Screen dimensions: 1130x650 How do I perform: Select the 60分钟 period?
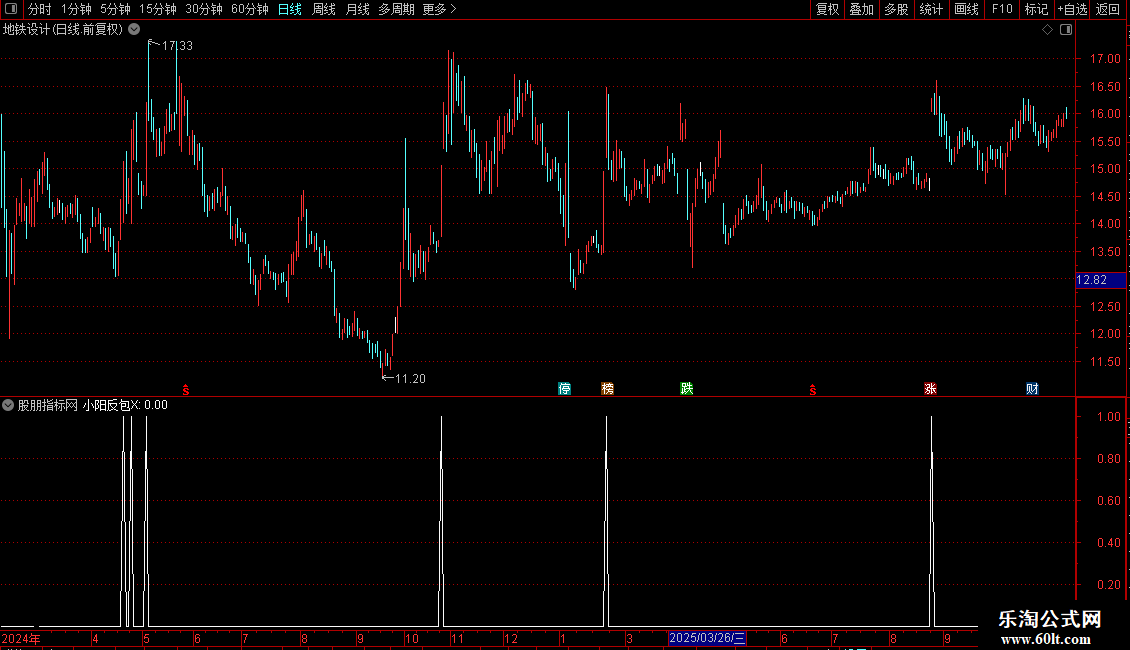tap(250, 9)
